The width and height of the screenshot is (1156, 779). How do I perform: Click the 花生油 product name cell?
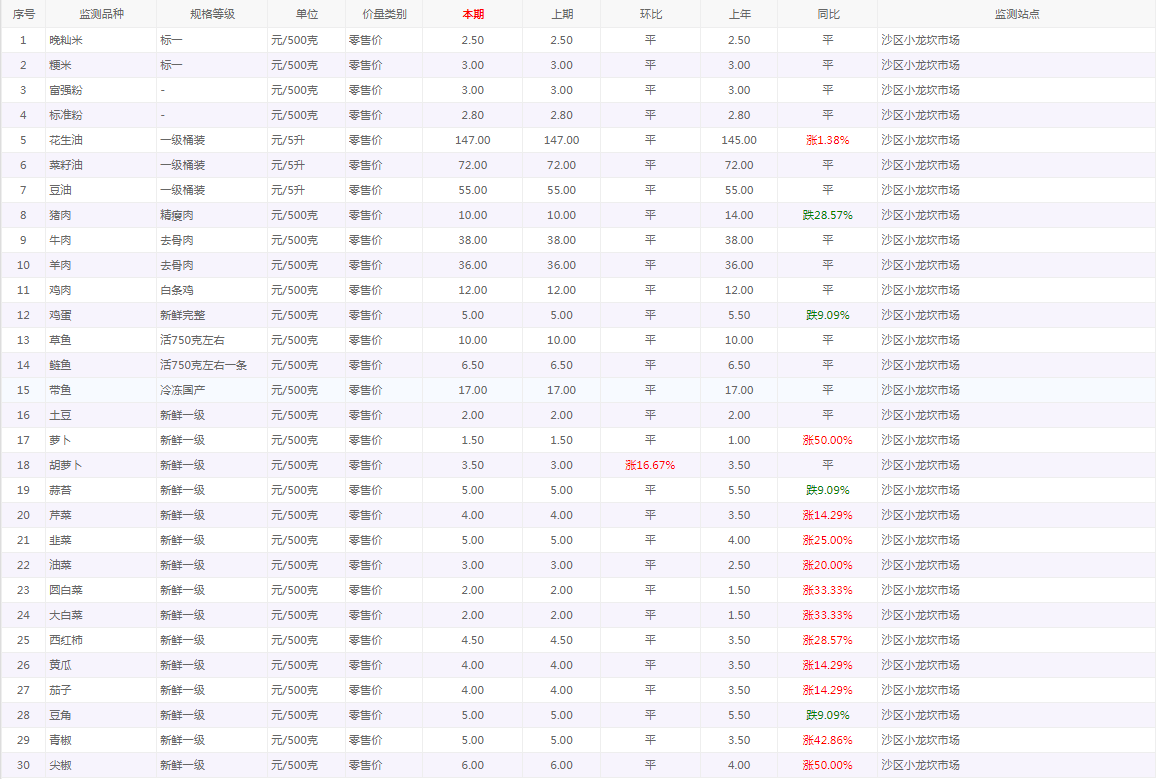(x=66, y=140)
